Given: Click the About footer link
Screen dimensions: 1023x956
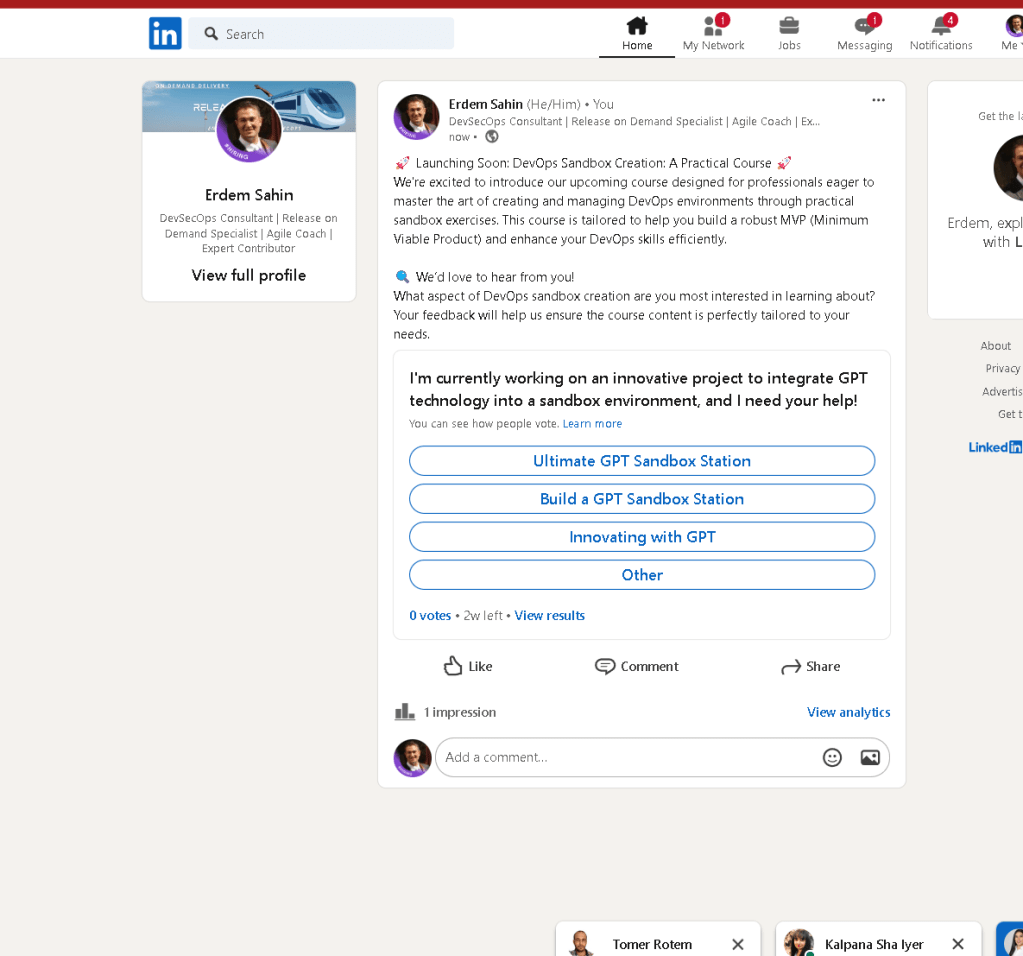Looking at the screenshot, I should pyautogui.click(x=995, y=346).
